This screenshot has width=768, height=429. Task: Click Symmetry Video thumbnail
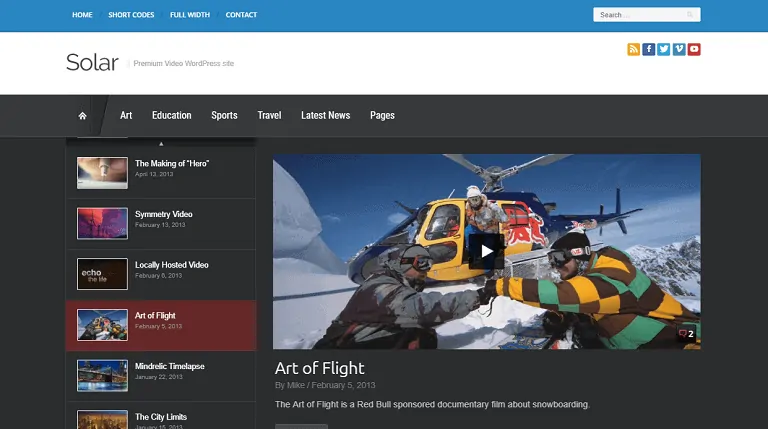click(x=102, y=223)
